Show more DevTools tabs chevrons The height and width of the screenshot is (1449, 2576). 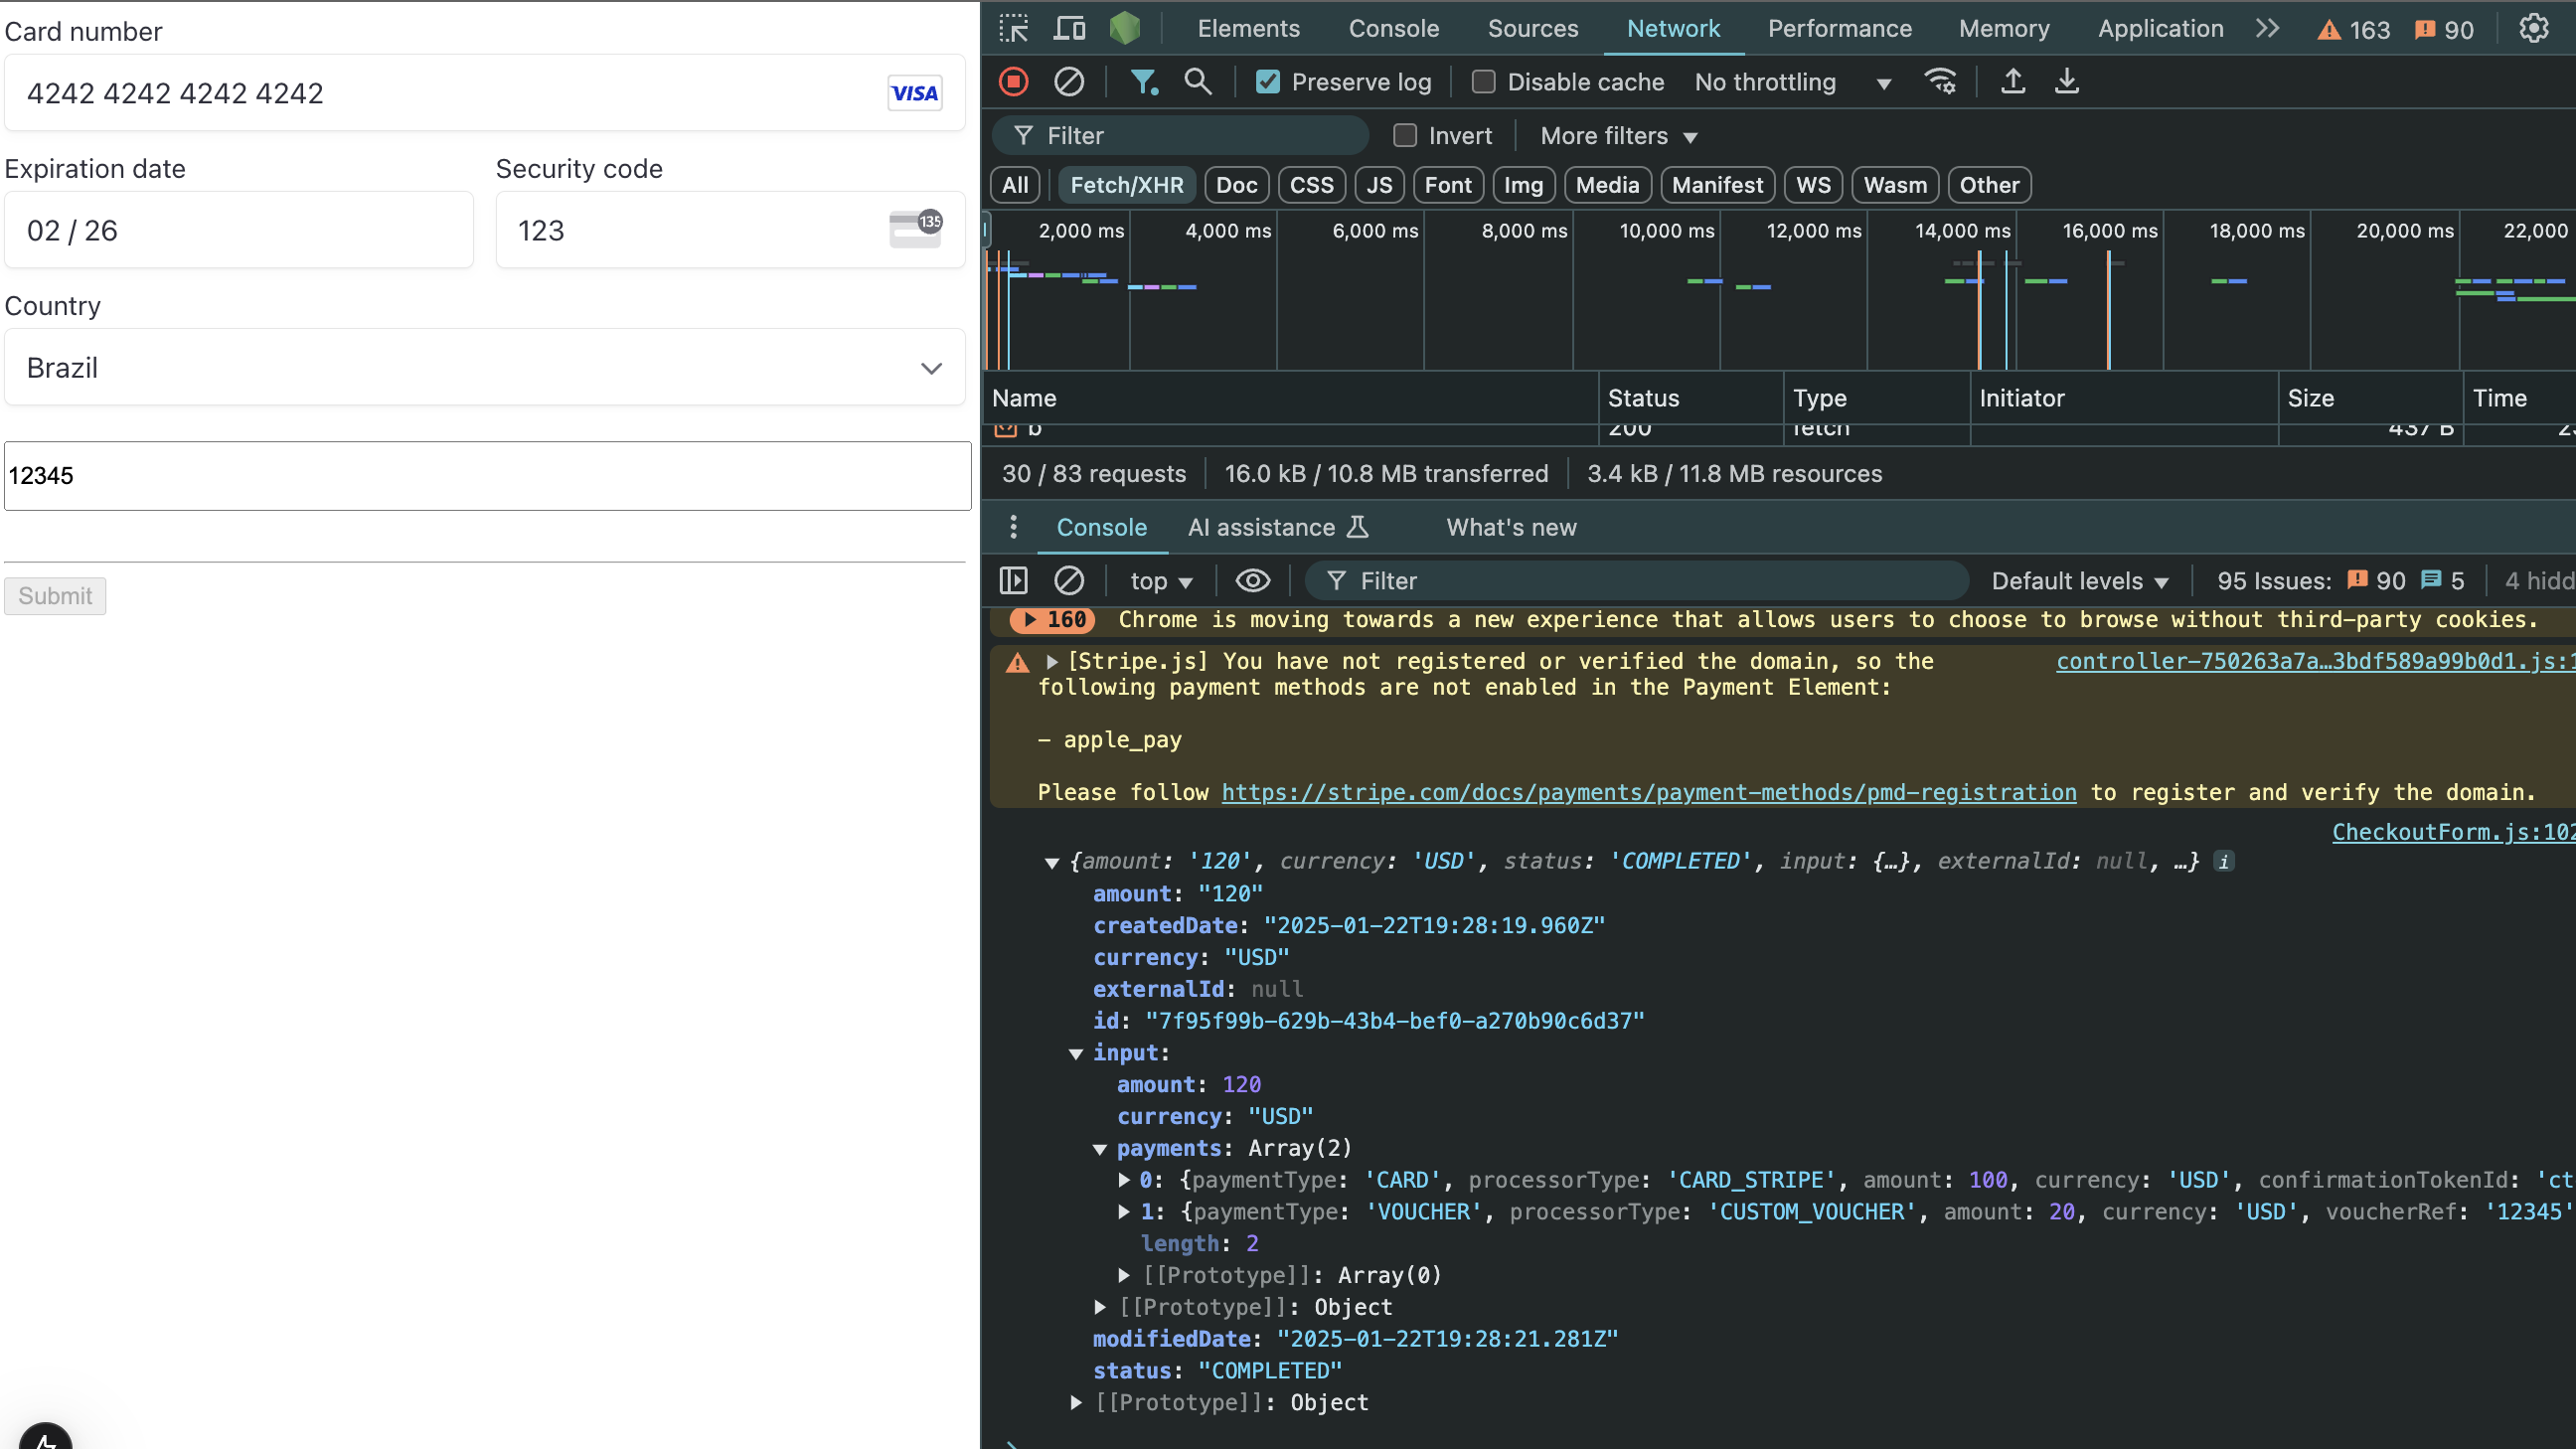pos(2267,28)
